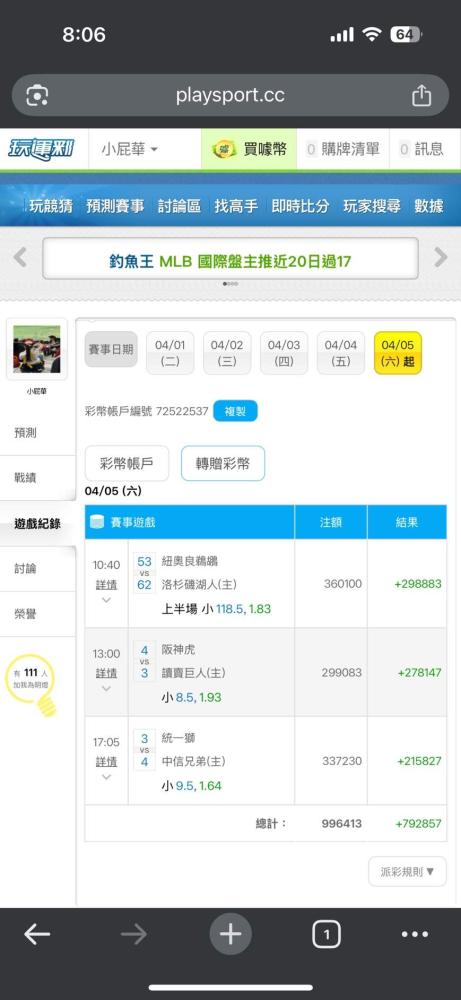The width and height of the screenshot is (461, 1000).
Task: Go back with the browser back arrow
Action: 37,934
